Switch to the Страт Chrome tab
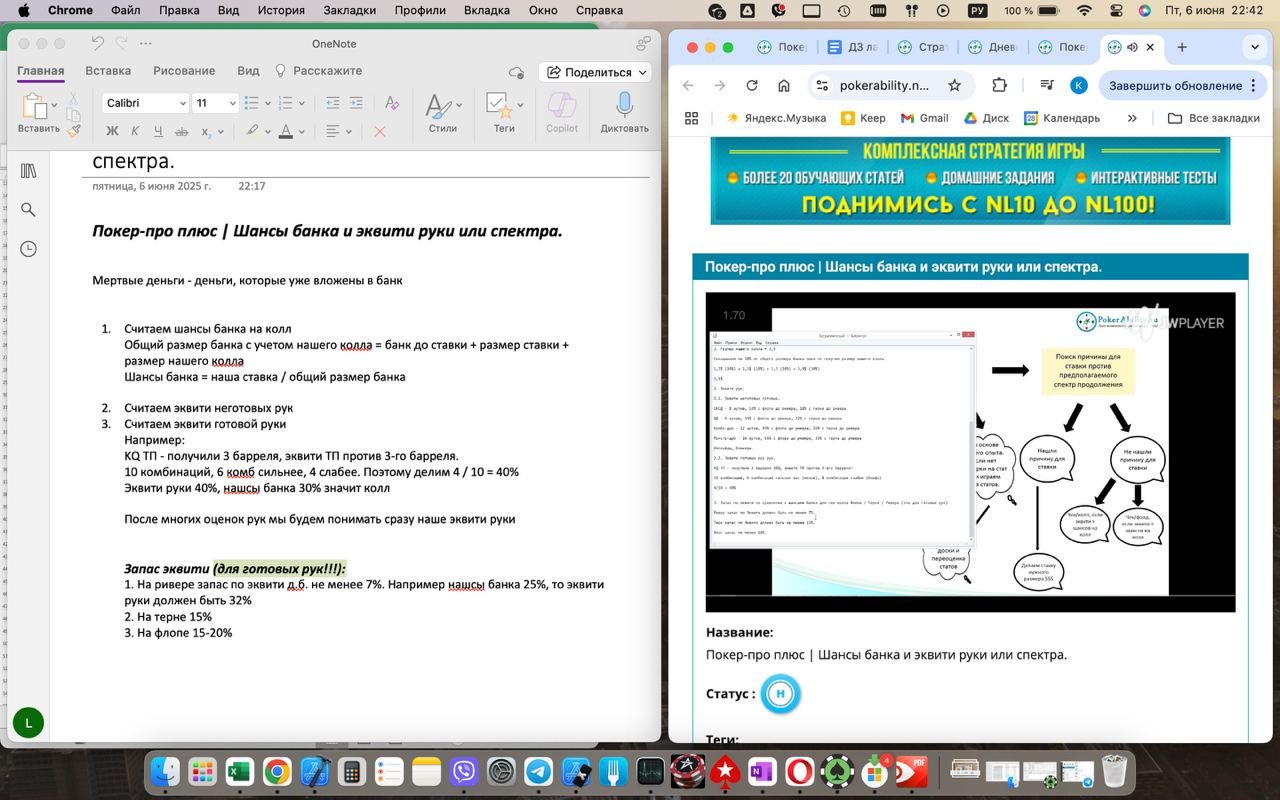Viewport: 1280px width, 800px height. (922, 47)
